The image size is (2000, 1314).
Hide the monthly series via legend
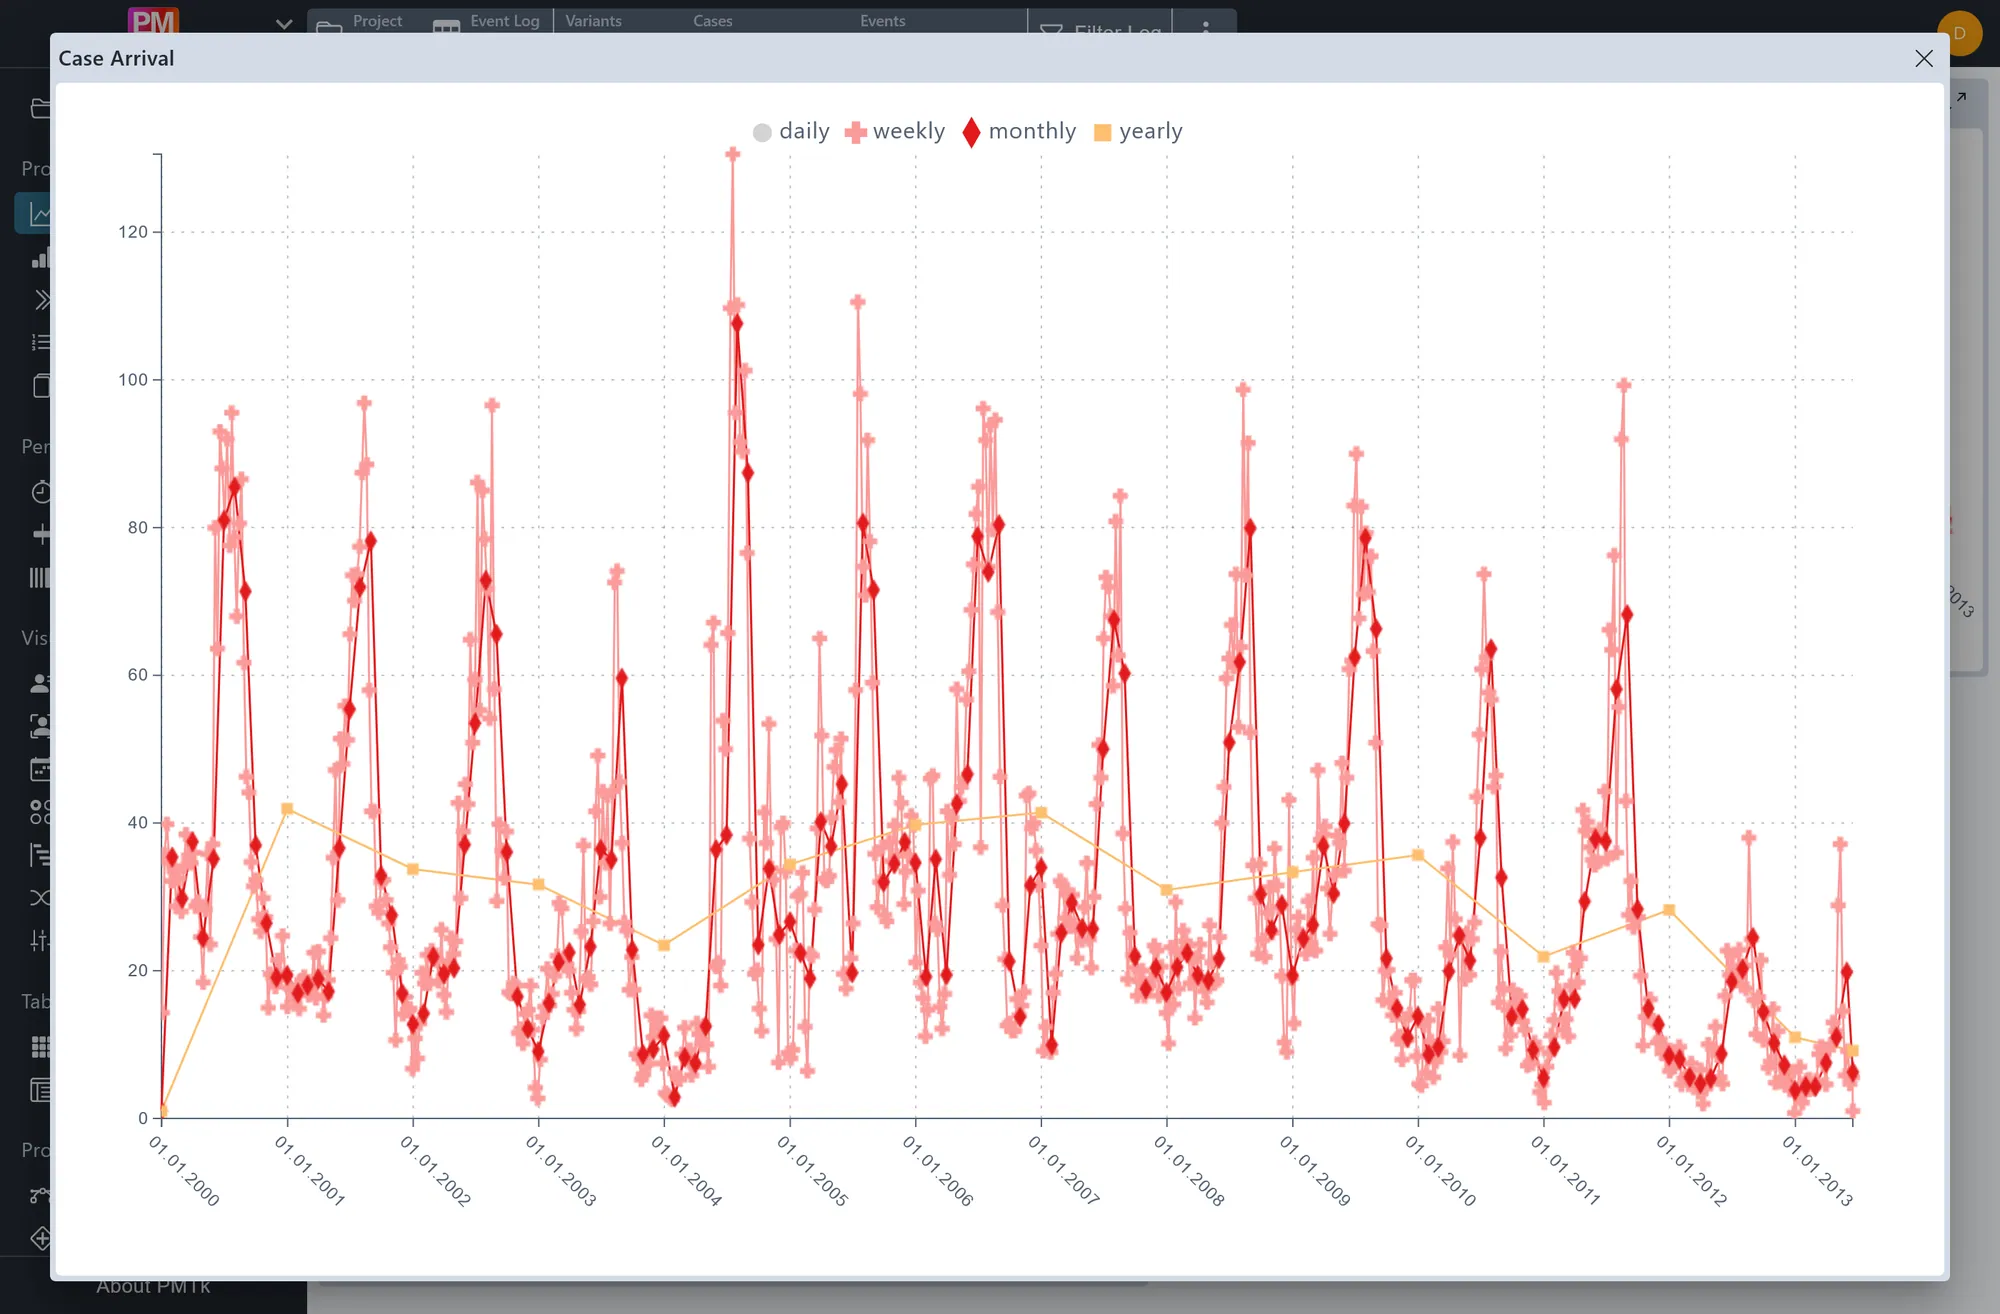coord(1019,131)
